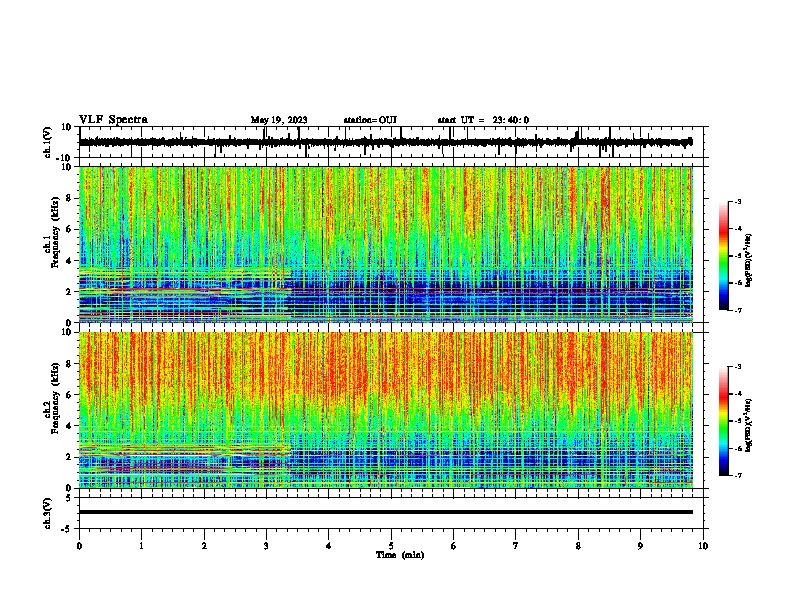
Task: Click the "7" tick on the Time axis
Action: pyautogui.click(x=516, y=546)
